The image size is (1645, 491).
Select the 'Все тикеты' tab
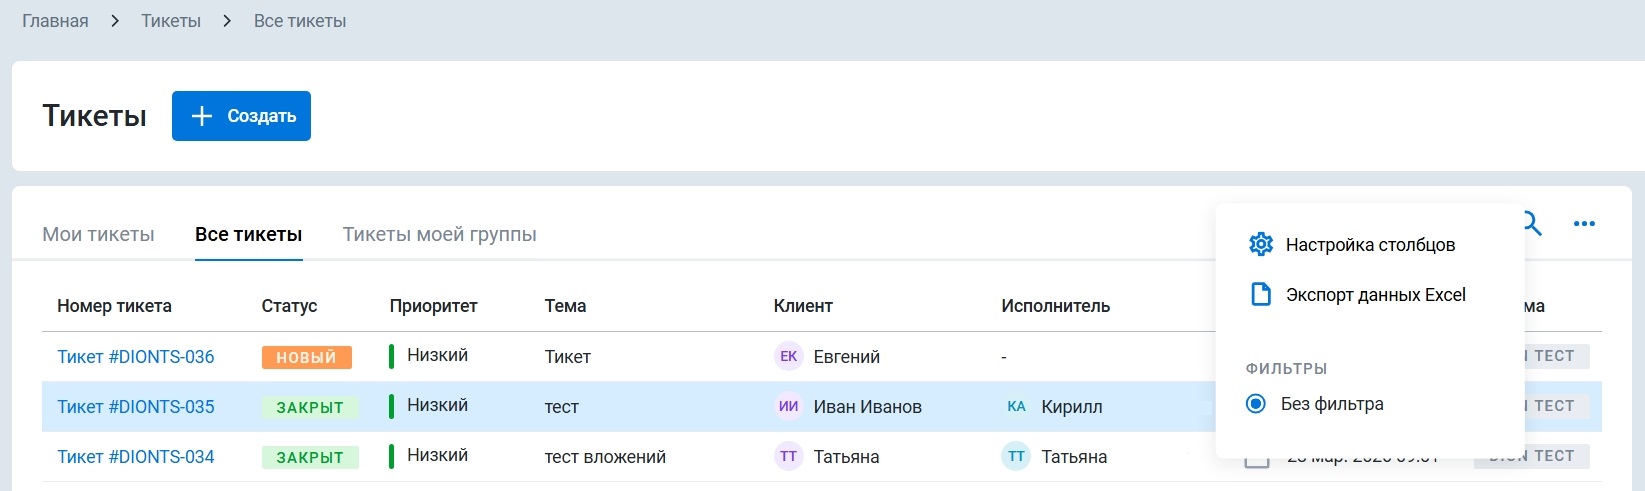click(x=248, y=234)
